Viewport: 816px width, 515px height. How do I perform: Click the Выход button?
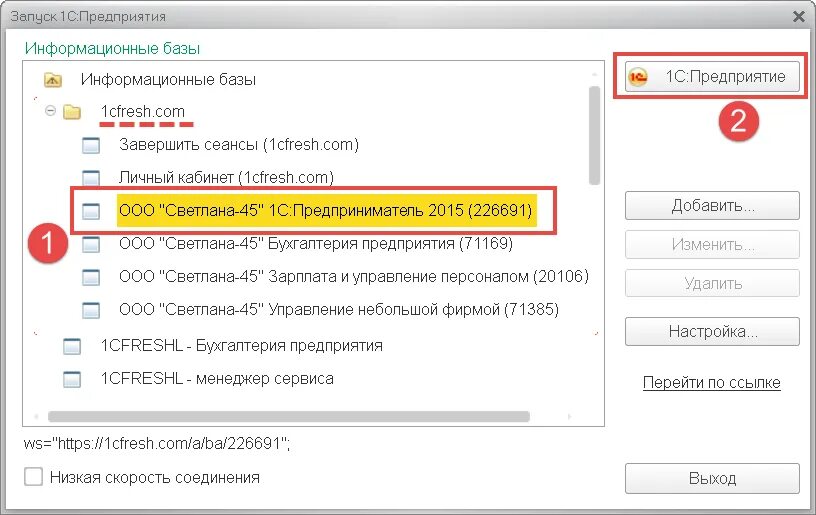click(712, 478)
